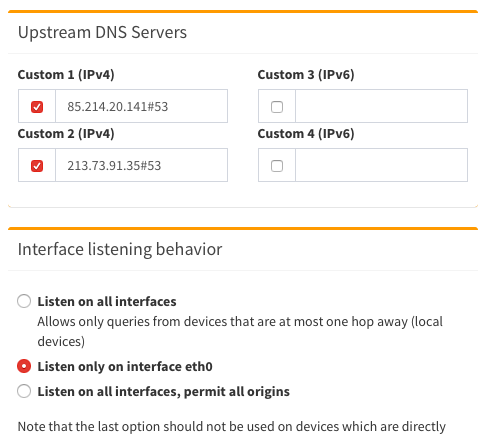Focus the empty Custom 4 (IPv6) field
This screenshot has height=439, width=487.
pos(381,165)
